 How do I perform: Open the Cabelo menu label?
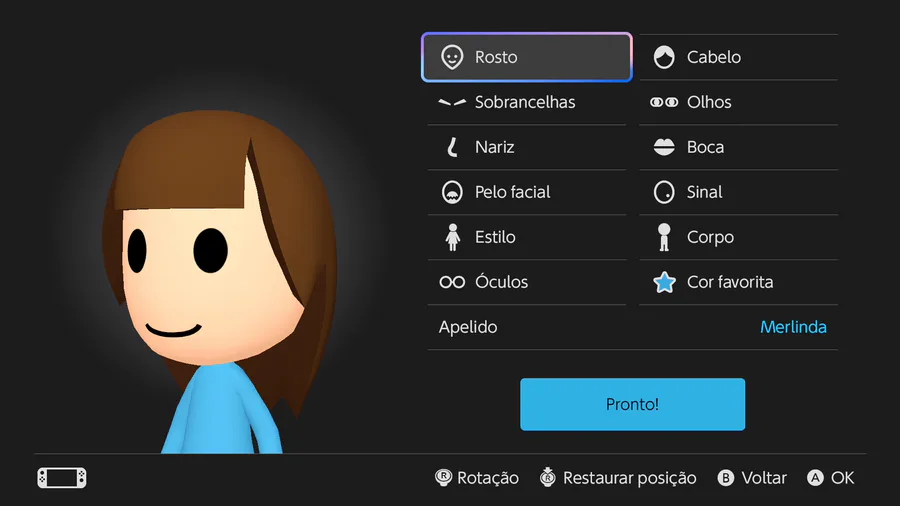click(x=713, y=57)
